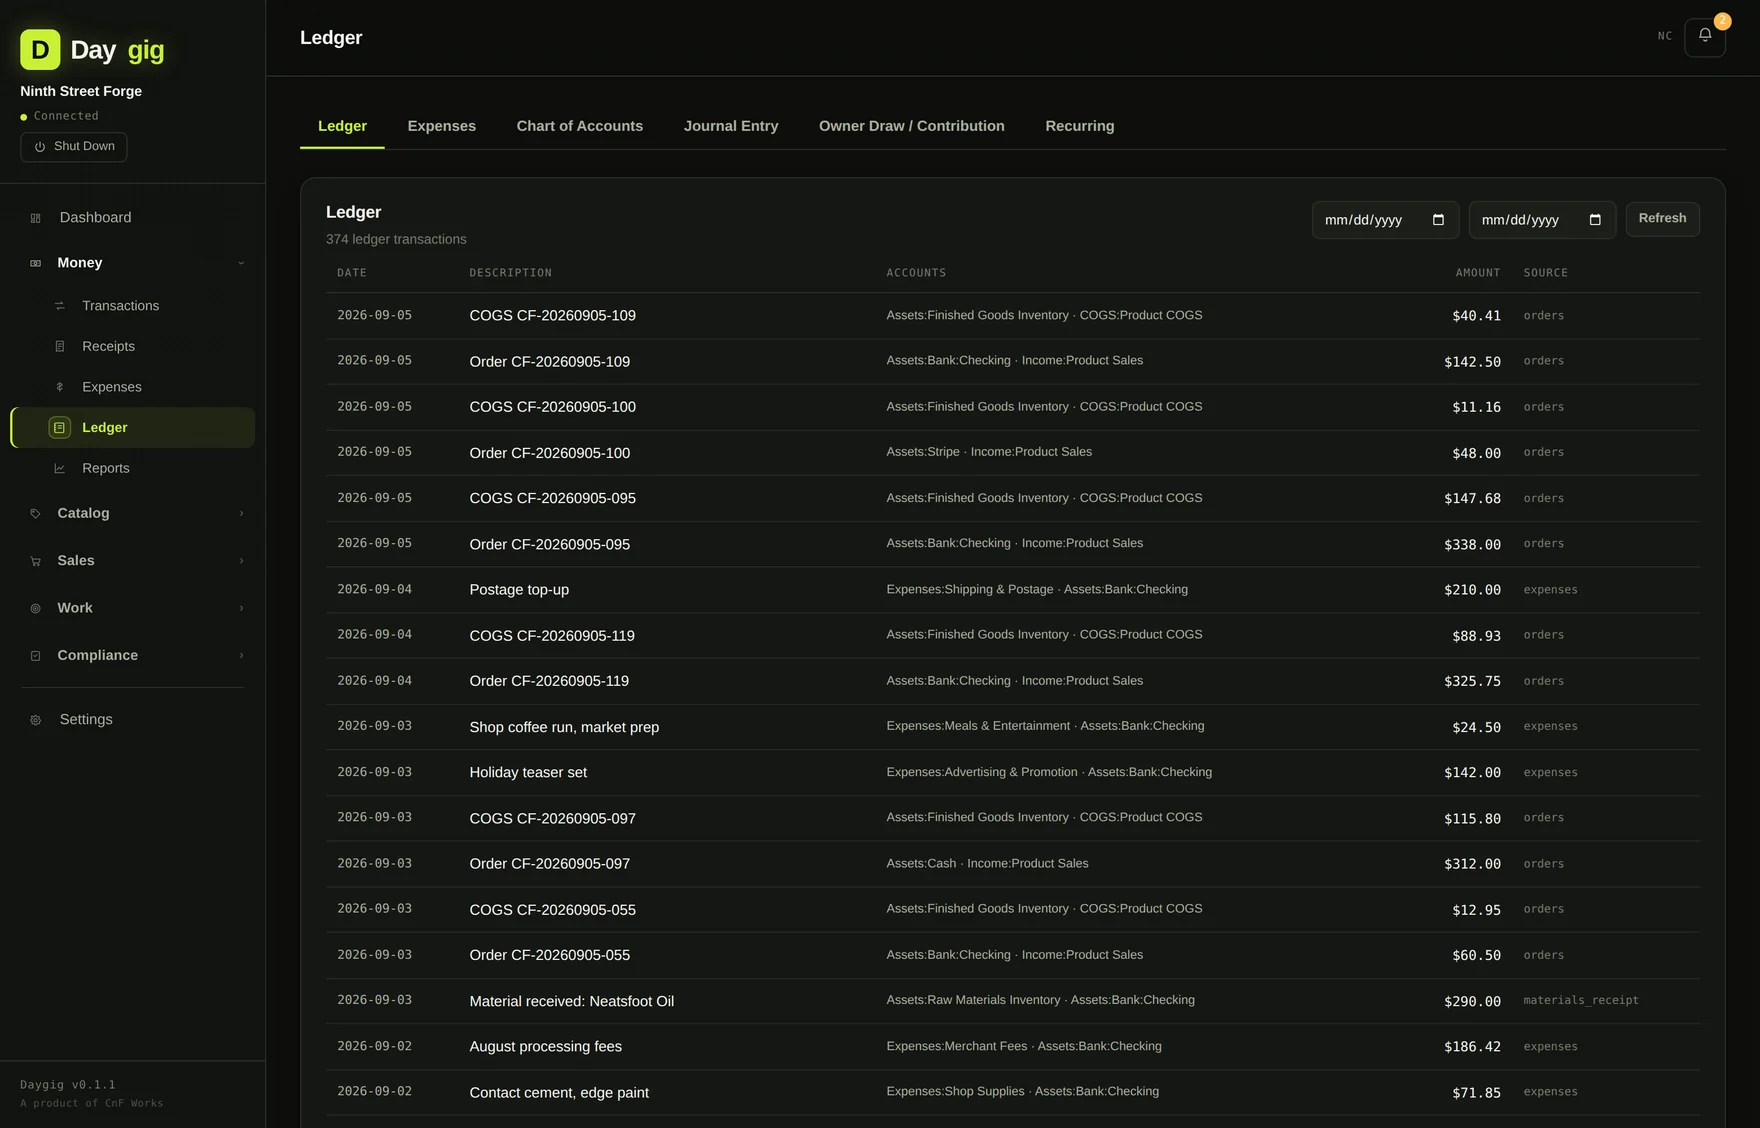
Task: Expand the Work section chevron
Action: (x=241, y=608)
